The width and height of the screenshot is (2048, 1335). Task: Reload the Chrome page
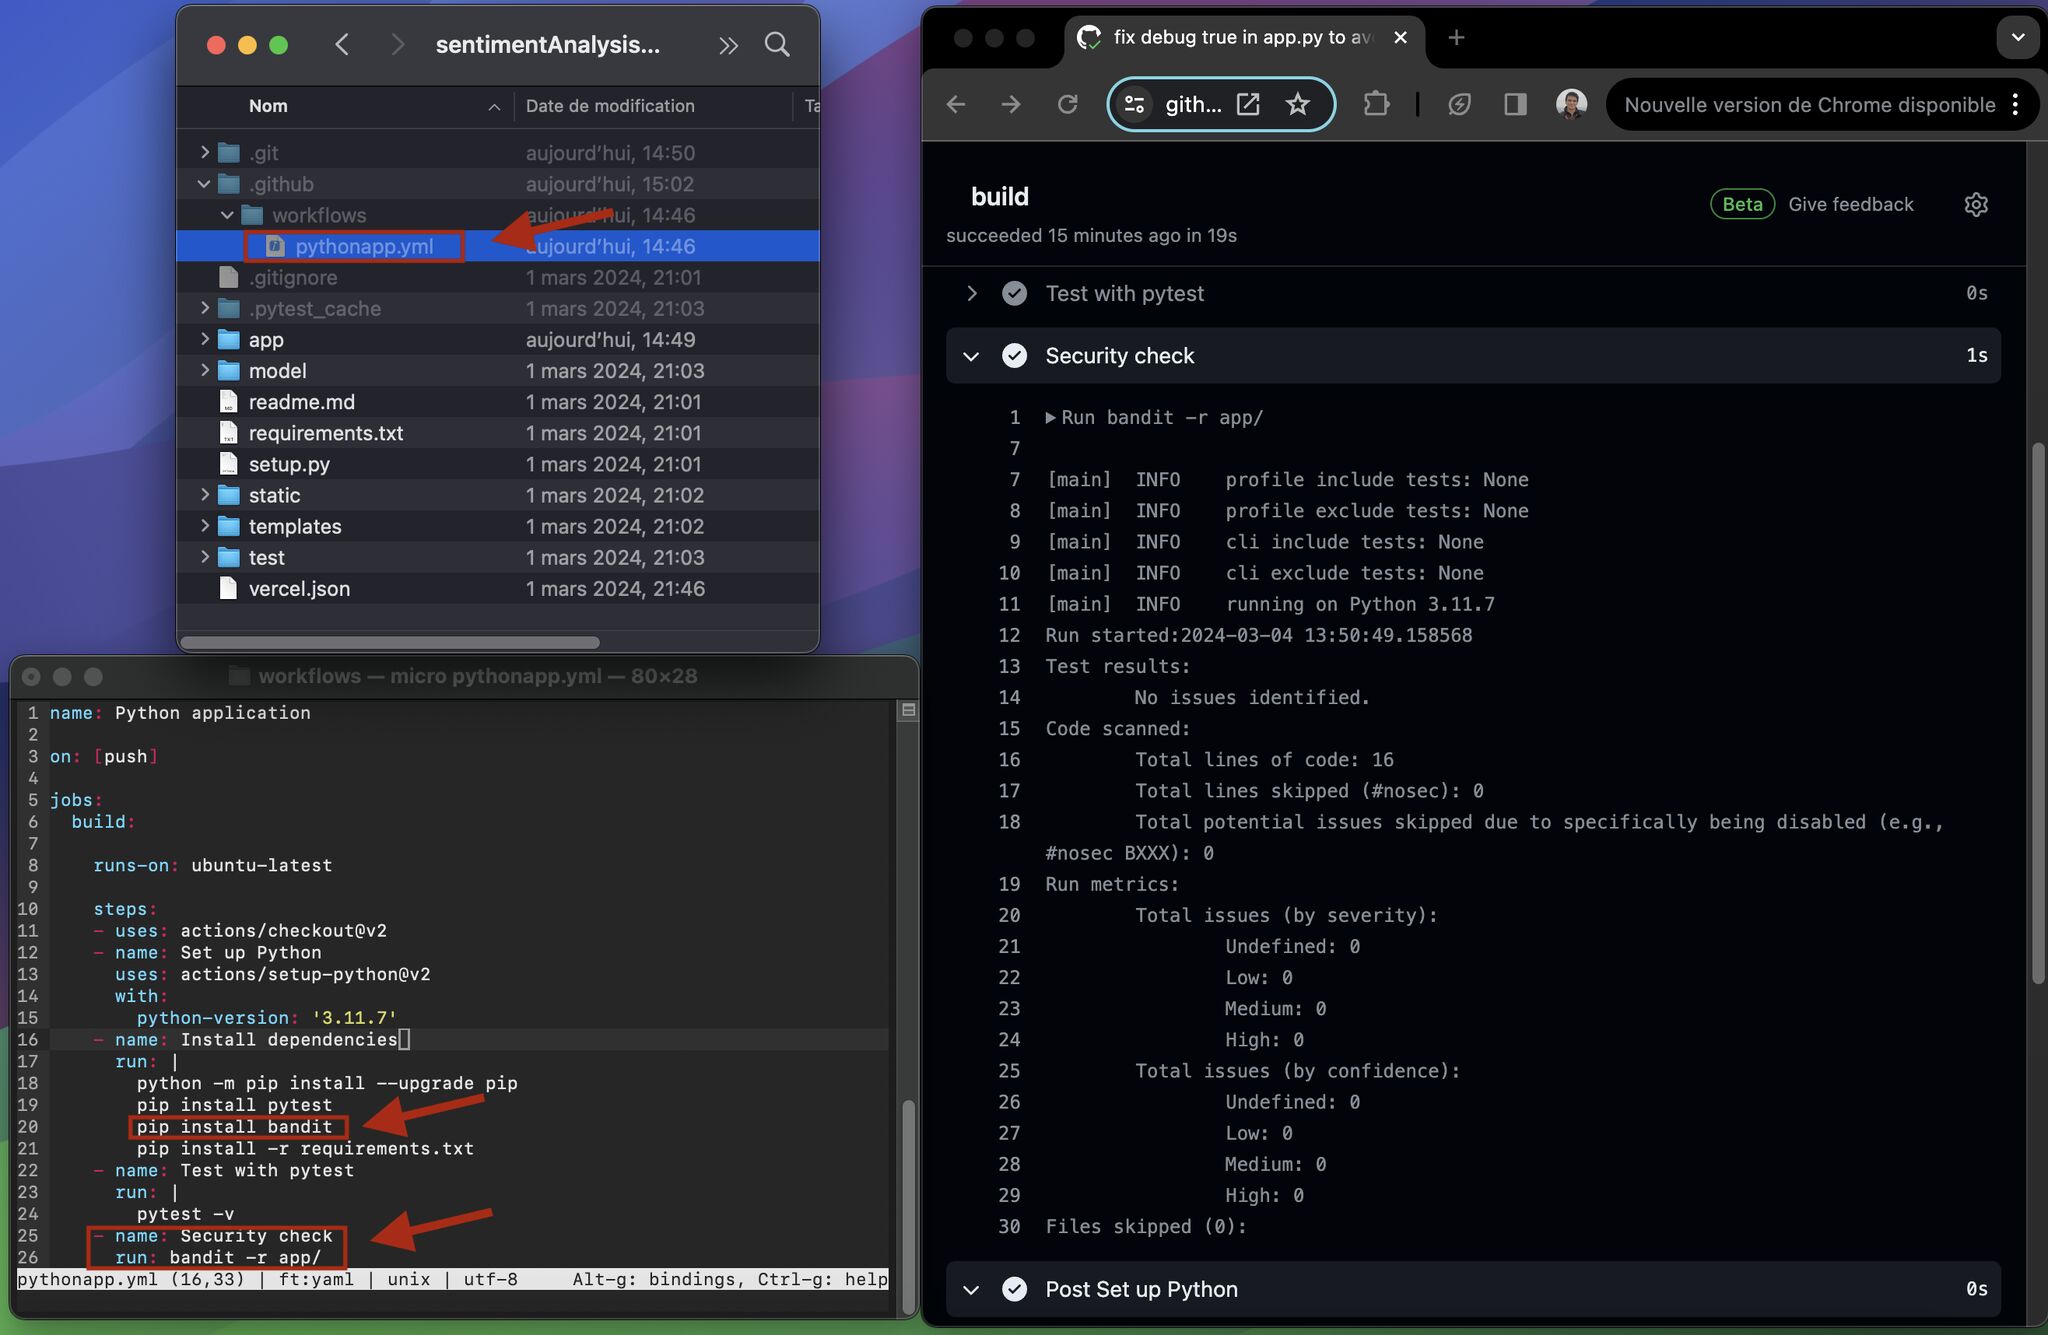pos(1067,104)
